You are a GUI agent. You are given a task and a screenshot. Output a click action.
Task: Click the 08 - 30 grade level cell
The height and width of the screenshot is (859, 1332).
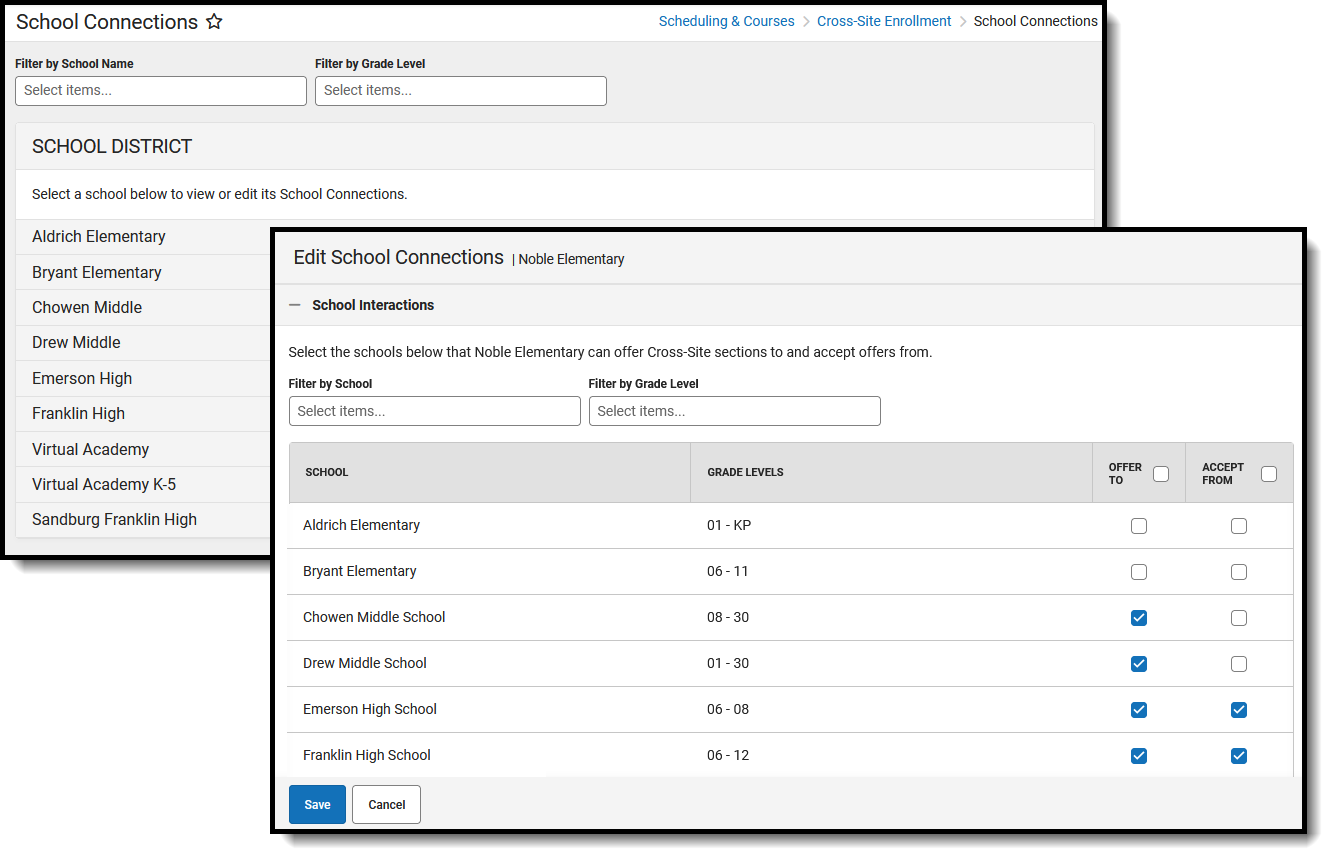[x=728, y=618]
